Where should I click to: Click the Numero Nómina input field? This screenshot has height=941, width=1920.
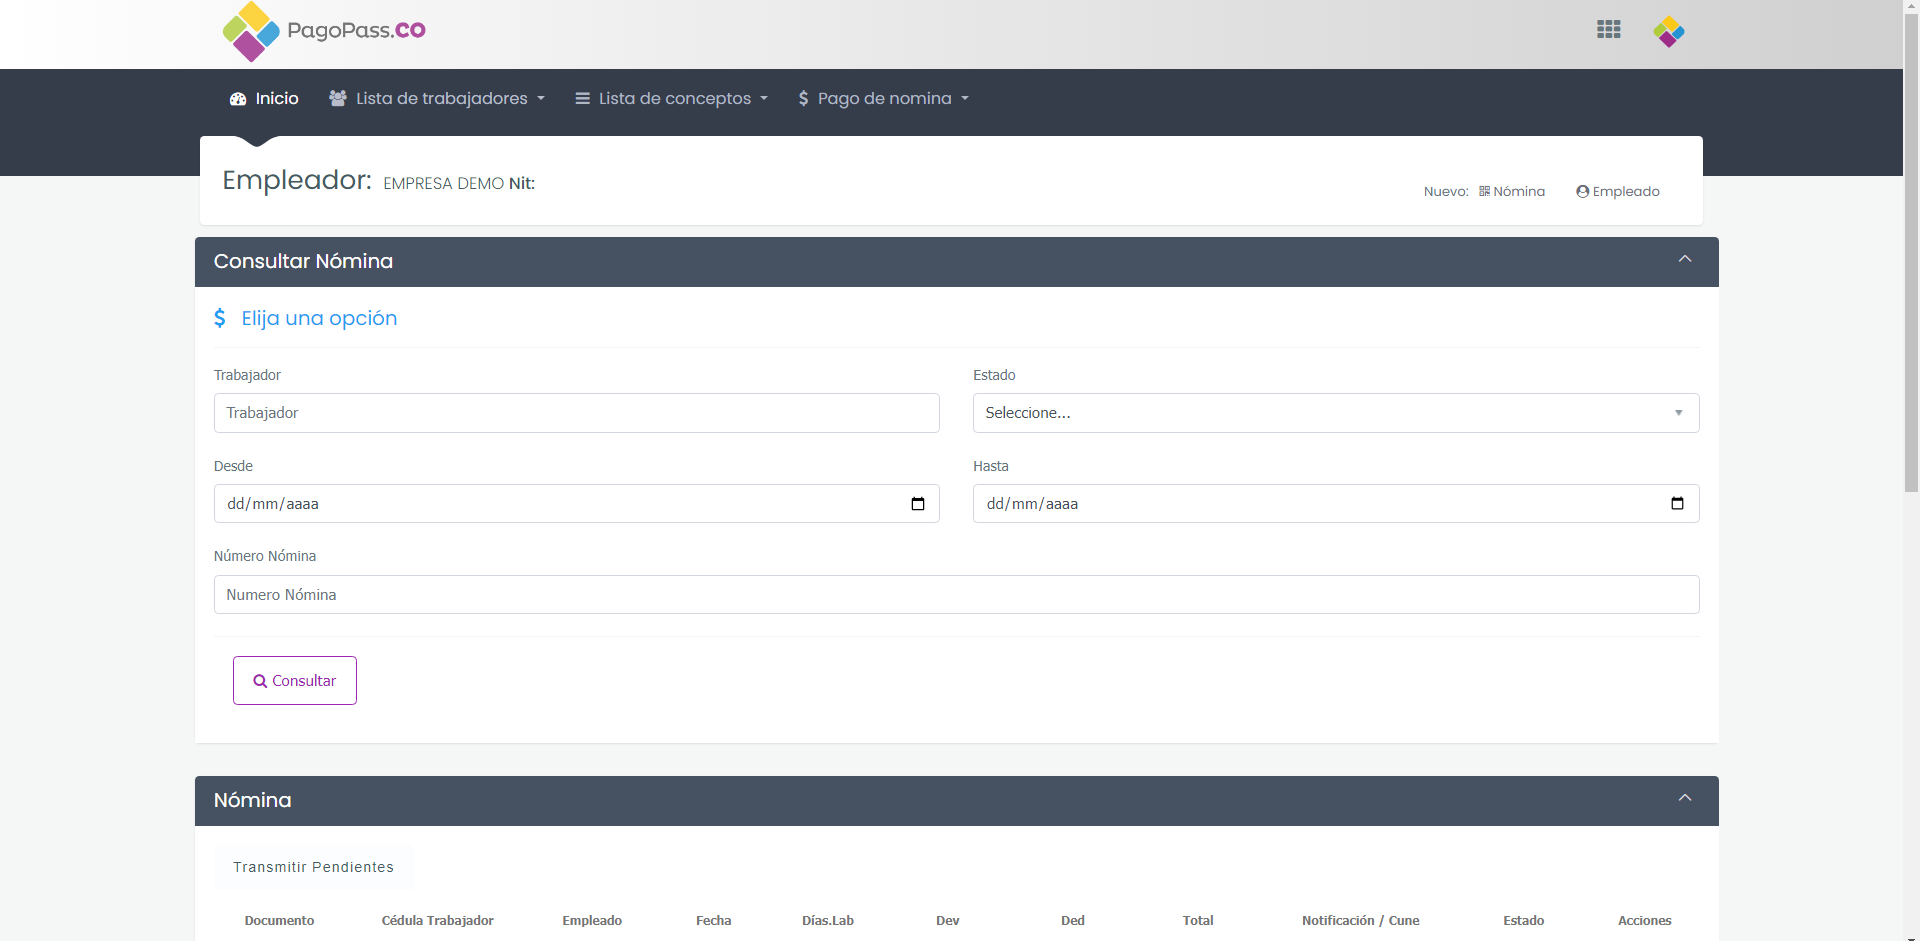tap(956, 595)
